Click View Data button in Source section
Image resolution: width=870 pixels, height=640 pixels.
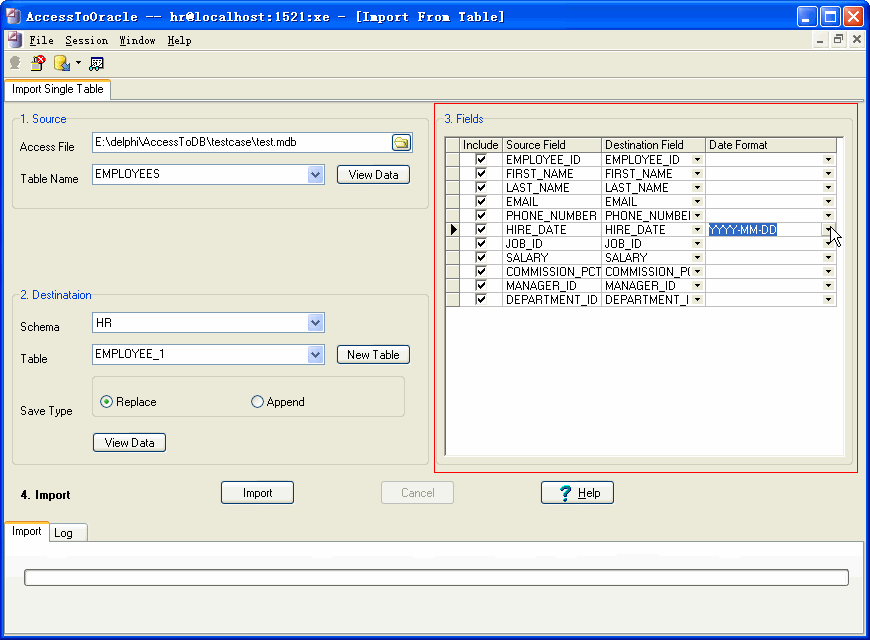(373, 175)
